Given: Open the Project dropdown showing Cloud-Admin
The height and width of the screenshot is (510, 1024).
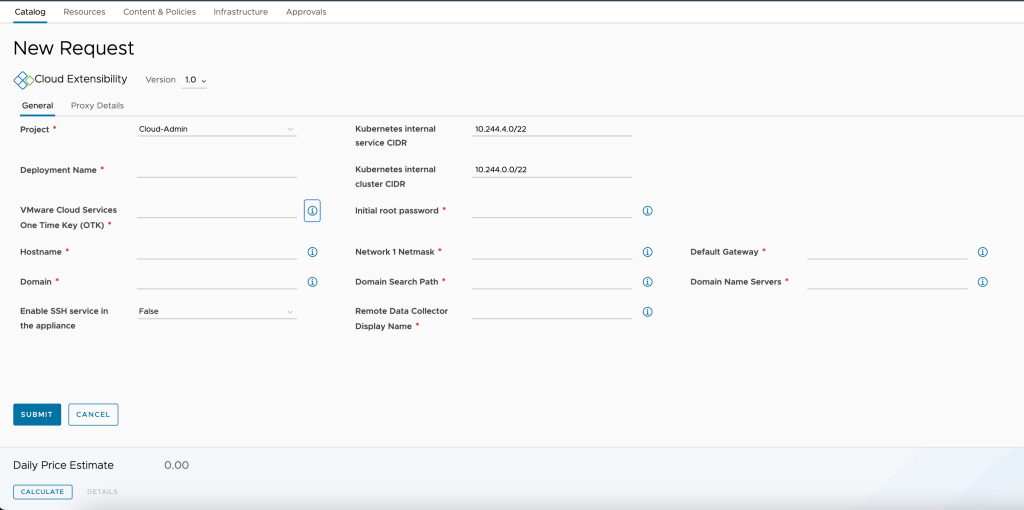Looking at the screenshot, I should point(217,129).
